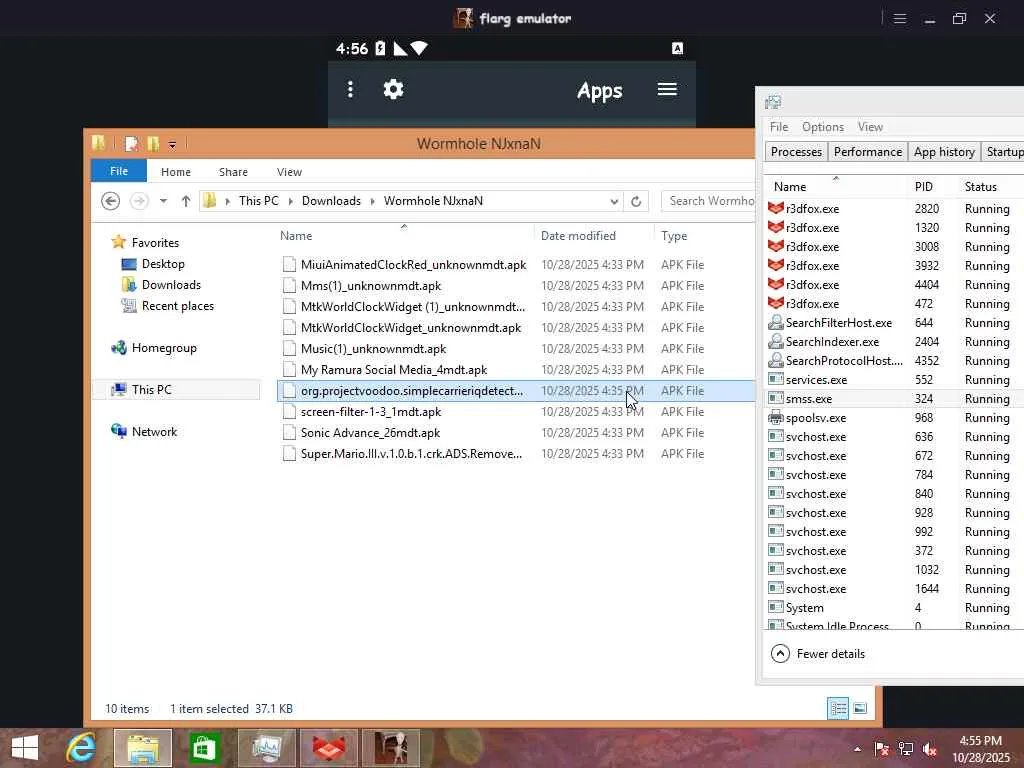
Task: Refresh the Wormhole NJxnaN folder
Action: (636, 201)
